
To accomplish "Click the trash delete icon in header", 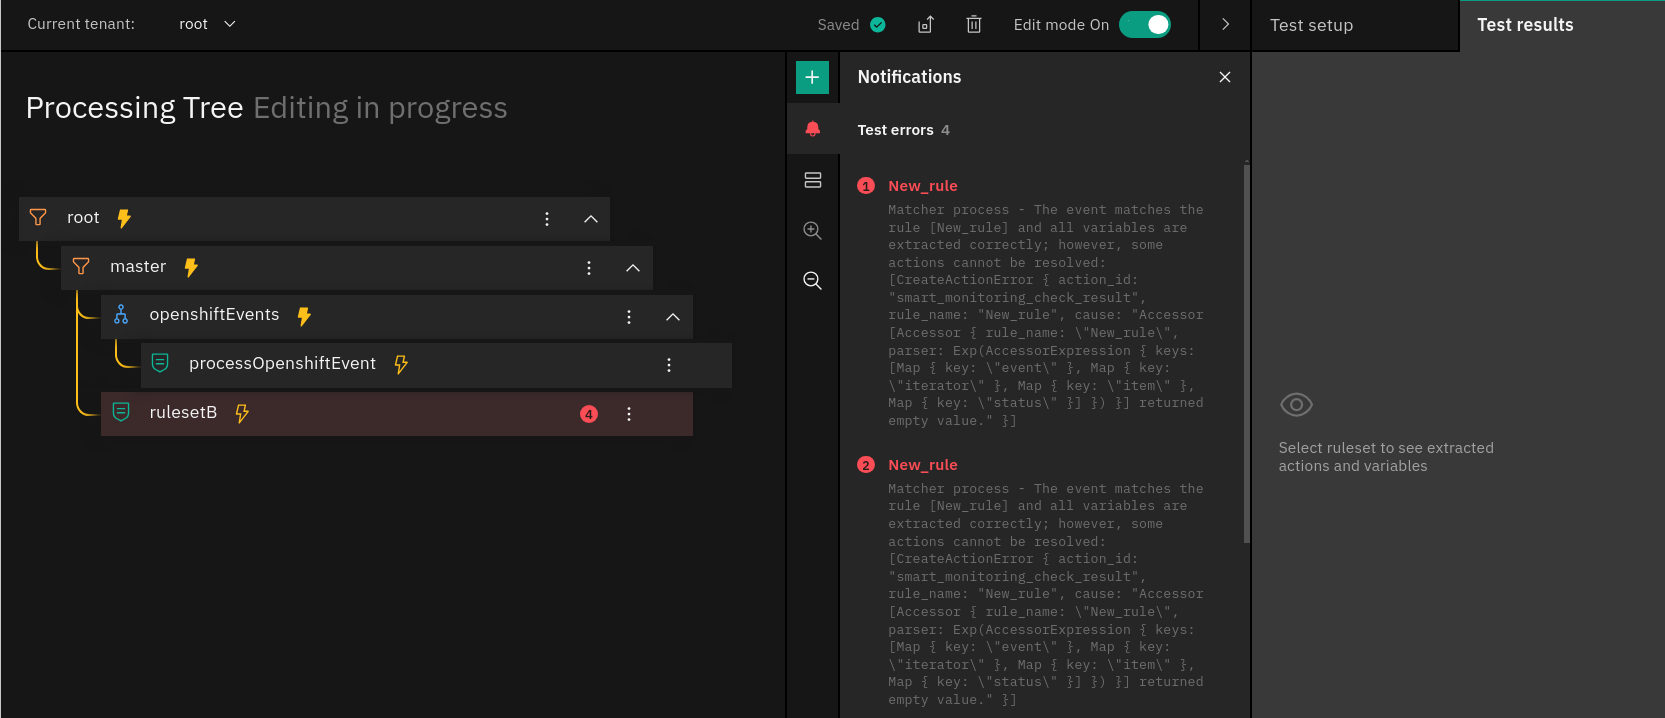I will coord(973,25).
